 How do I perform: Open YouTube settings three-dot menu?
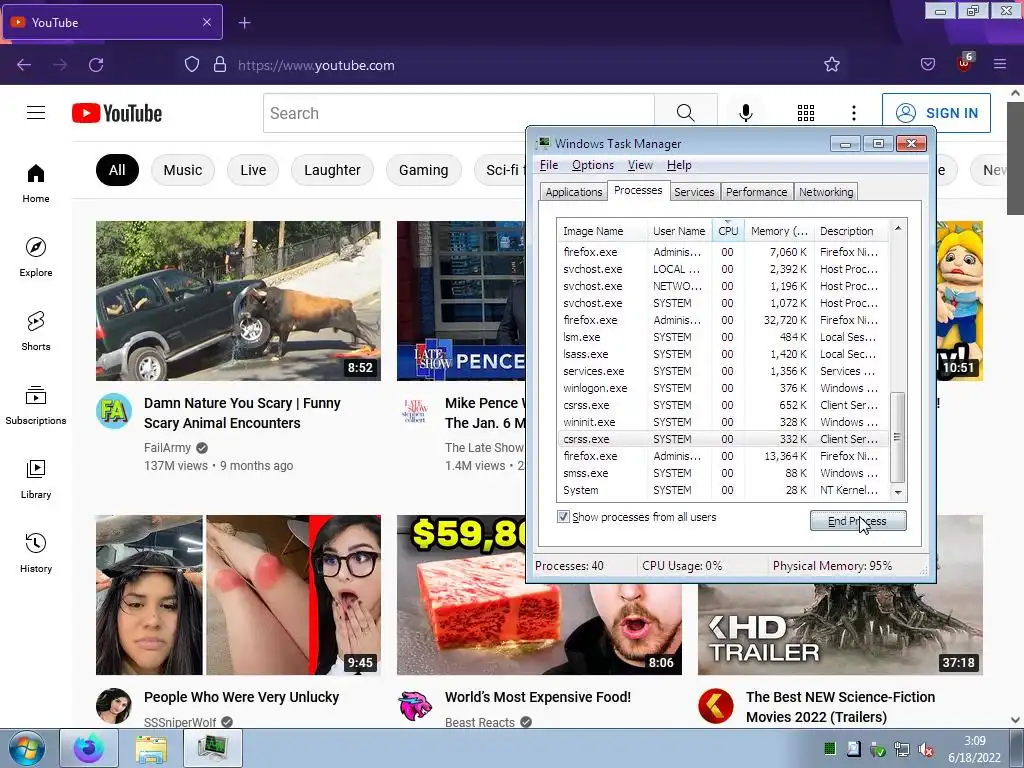tap(854, 113)
